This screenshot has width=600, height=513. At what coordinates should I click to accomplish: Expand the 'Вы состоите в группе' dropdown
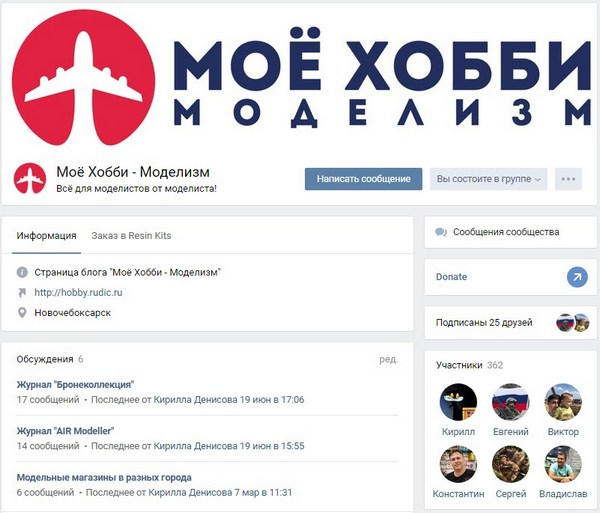[x=489, y=179]
